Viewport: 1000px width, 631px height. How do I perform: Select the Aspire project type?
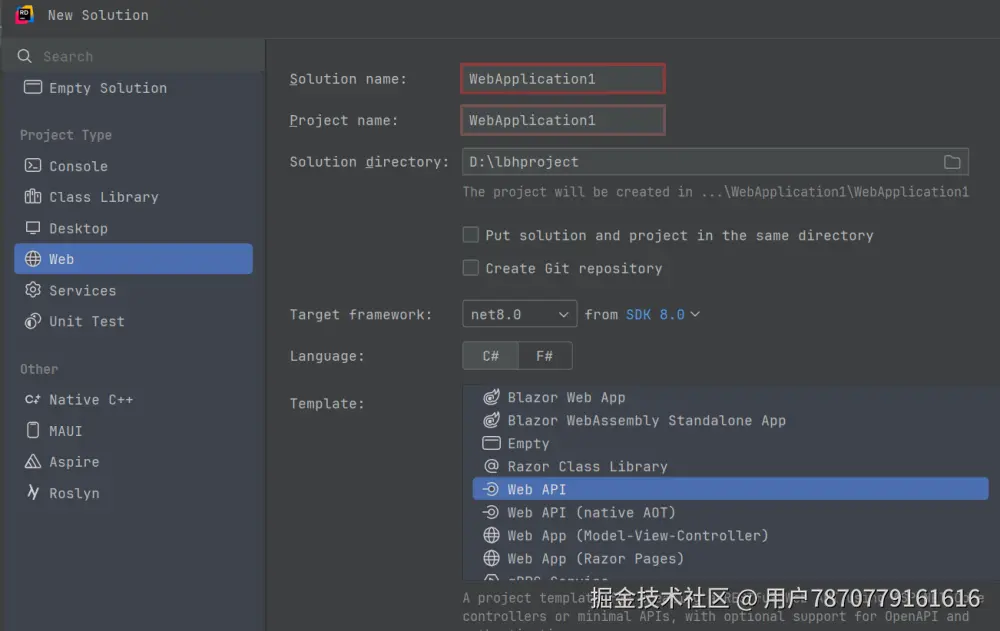74,462
